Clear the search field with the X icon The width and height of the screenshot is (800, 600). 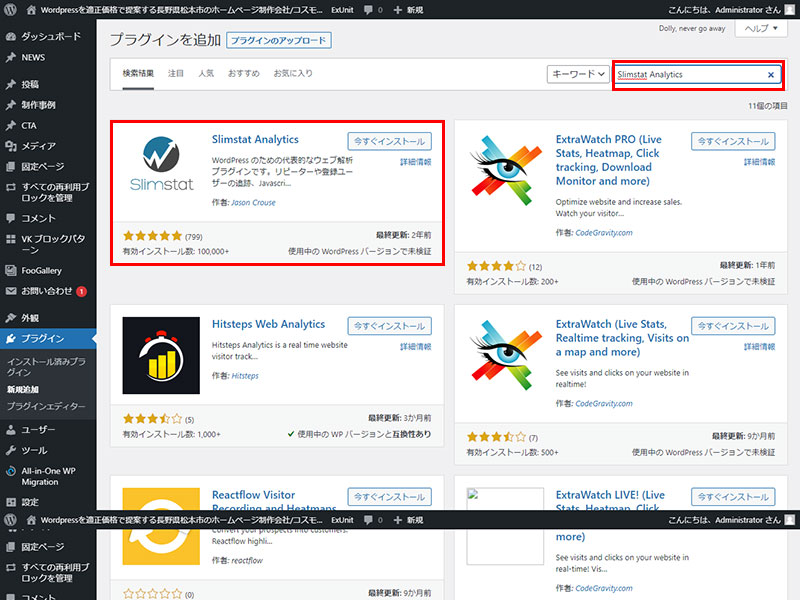click(770, 75)
